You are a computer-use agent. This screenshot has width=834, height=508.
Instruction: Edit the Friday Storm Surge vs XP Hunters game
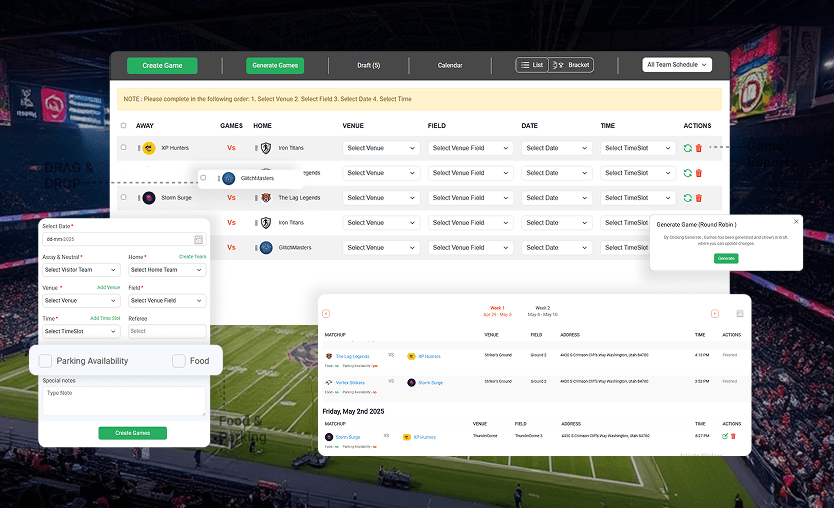point(725,436)
